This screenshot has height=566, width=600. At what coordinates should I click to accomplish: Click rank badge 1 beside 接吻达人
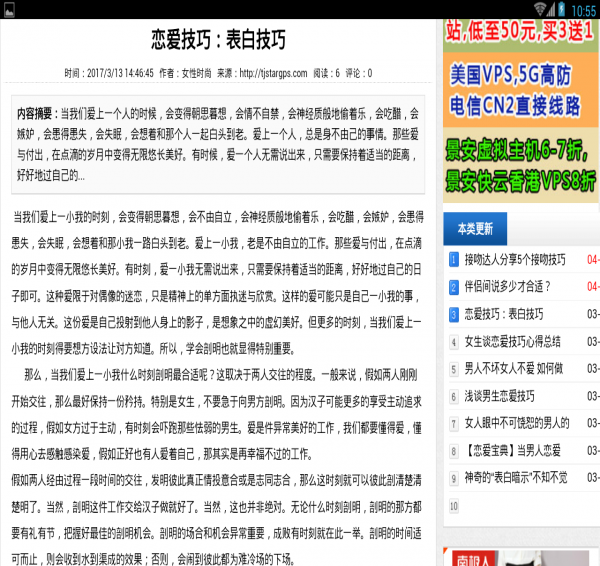click(x=453, y=260)
